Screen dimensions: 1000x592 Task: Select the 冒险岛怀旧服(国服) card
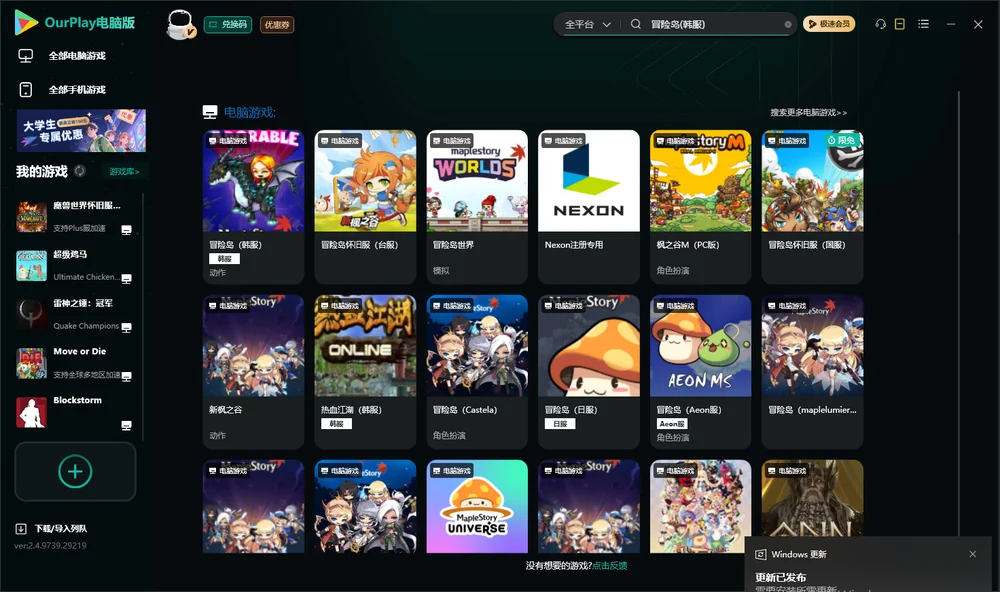[812, 207]
